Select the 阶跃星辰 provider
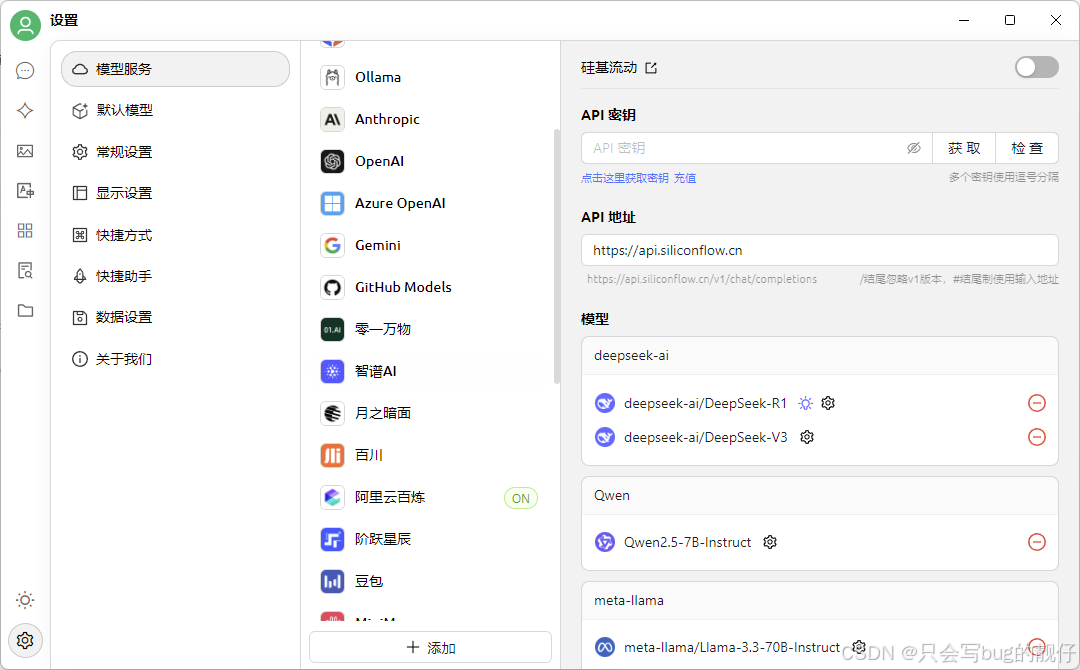Screen dimensions: 1080x670 (x=430, y=539)
